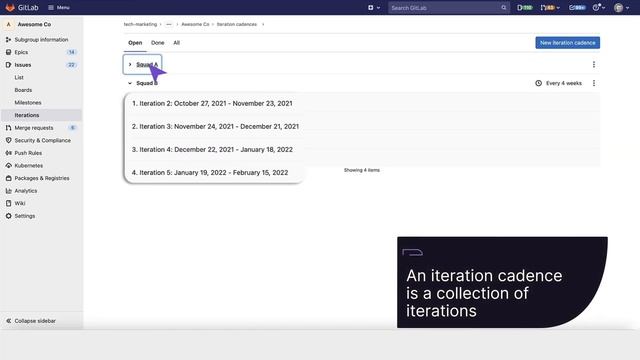Open Security & Compliance in the sidebar
Viewport: 640px width, 360px height.
pos(42,140)
